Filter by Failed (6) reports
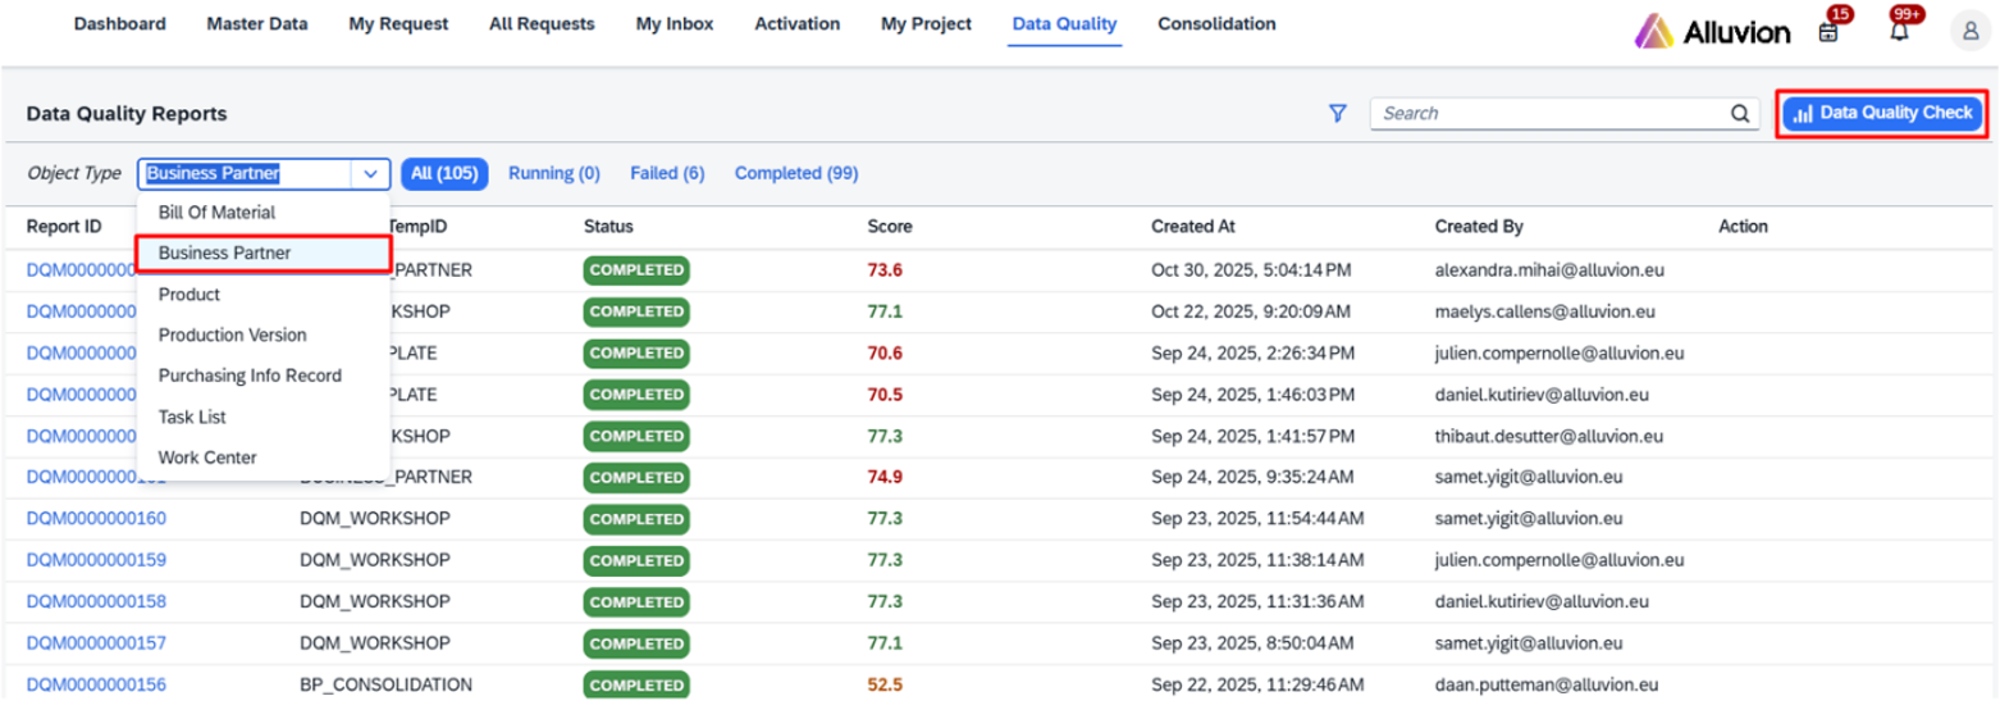The width and height of the screenshot is (2000, 718). point(667,174)
